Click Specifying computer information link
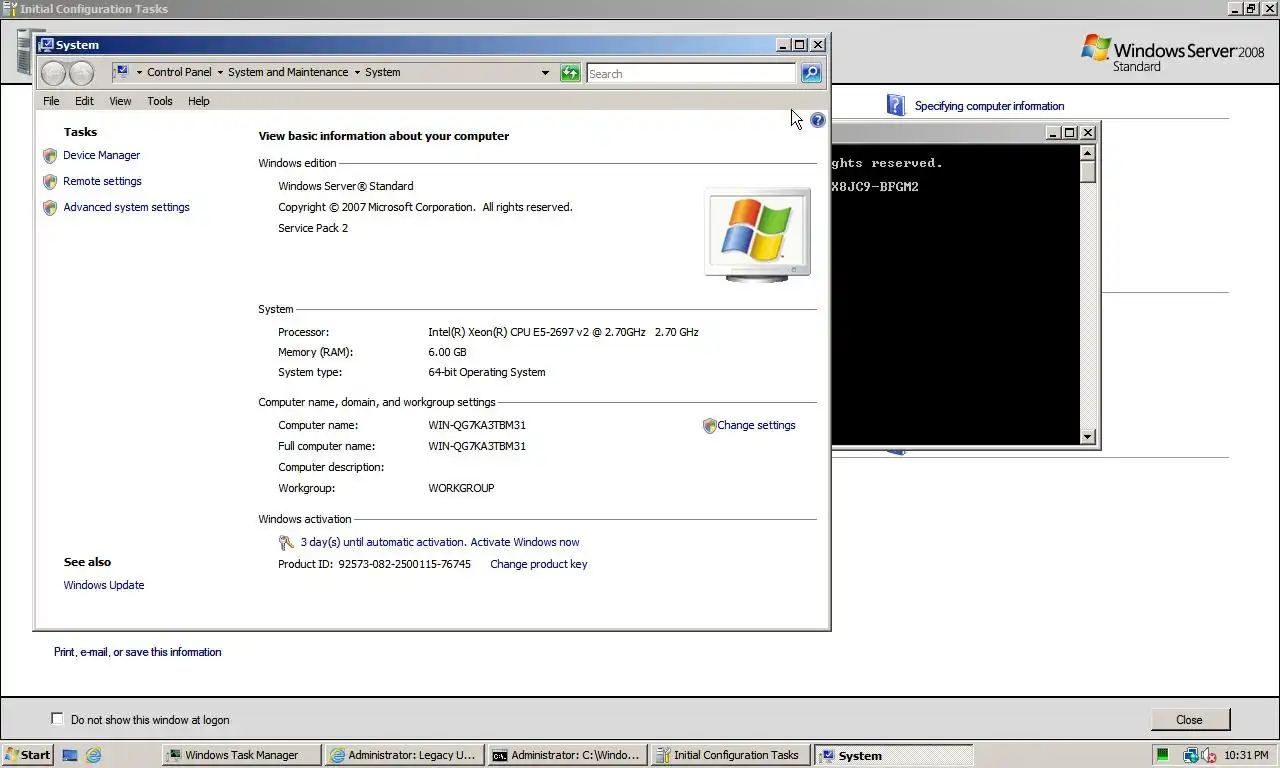Screen dimensions: 1280x768 coord(989,106)
